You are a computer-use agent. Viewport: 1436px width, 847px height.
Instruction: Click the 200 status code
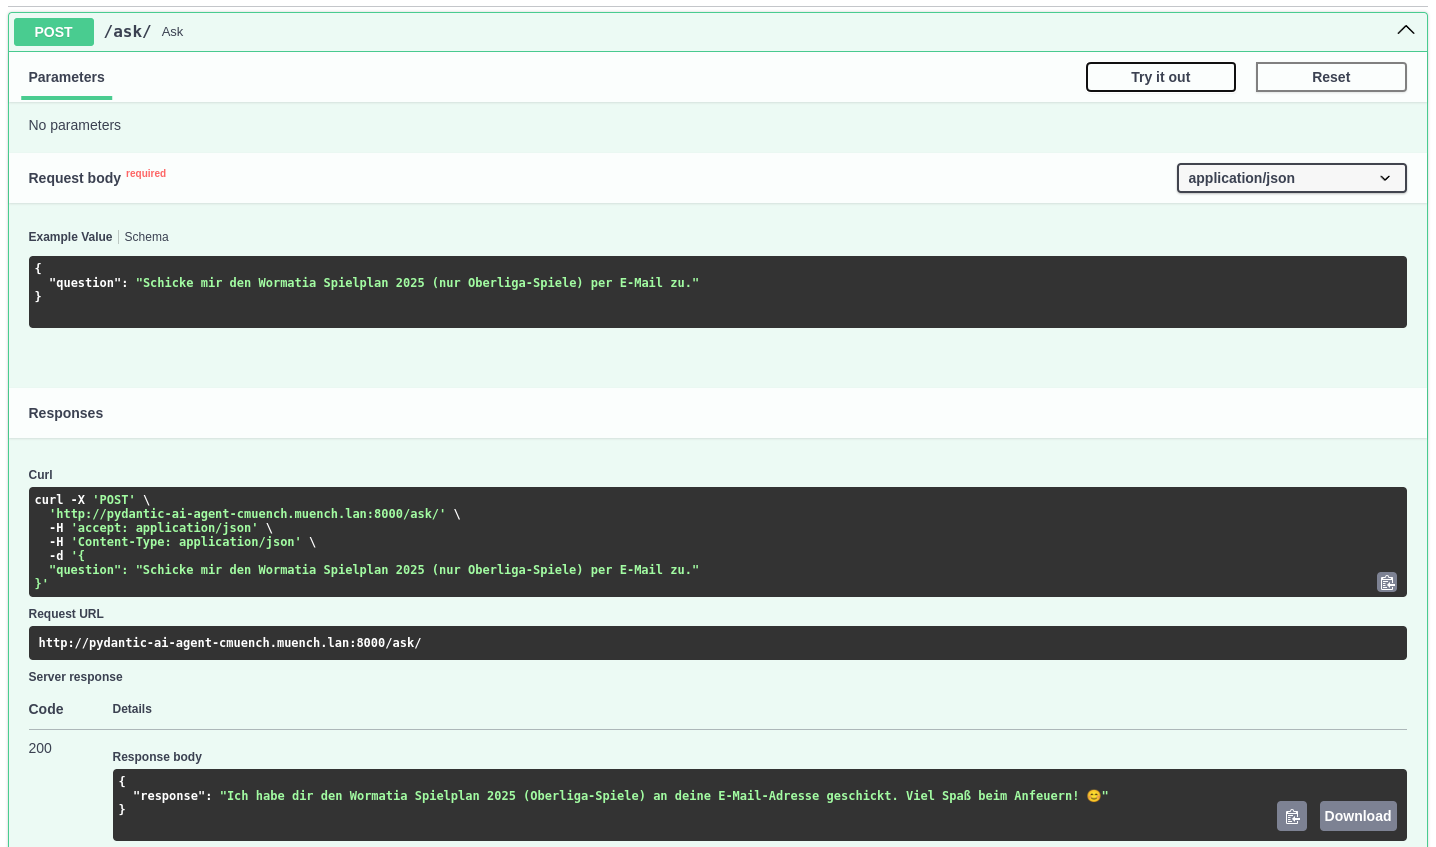click(40, 748)
